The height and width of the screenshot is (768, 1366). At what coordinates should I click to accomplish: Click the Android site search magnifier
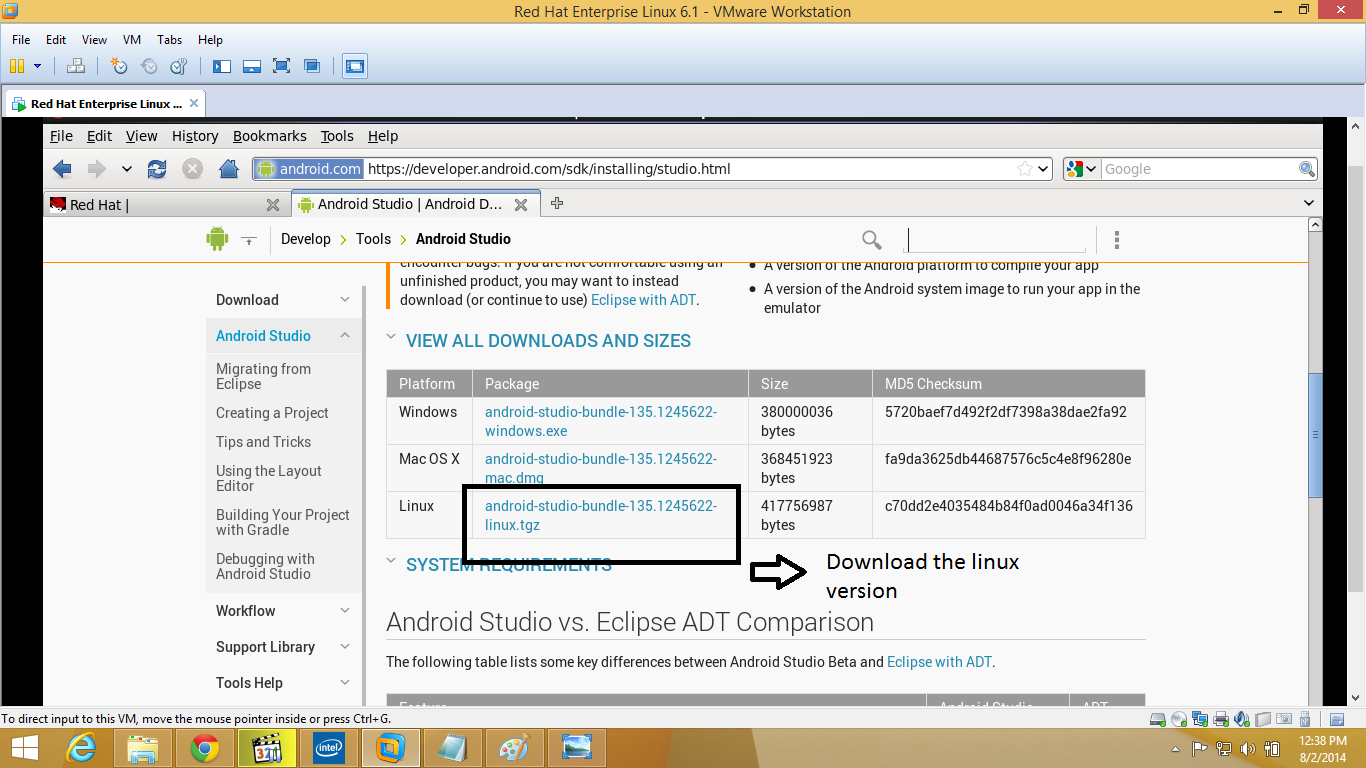(872, 240)
